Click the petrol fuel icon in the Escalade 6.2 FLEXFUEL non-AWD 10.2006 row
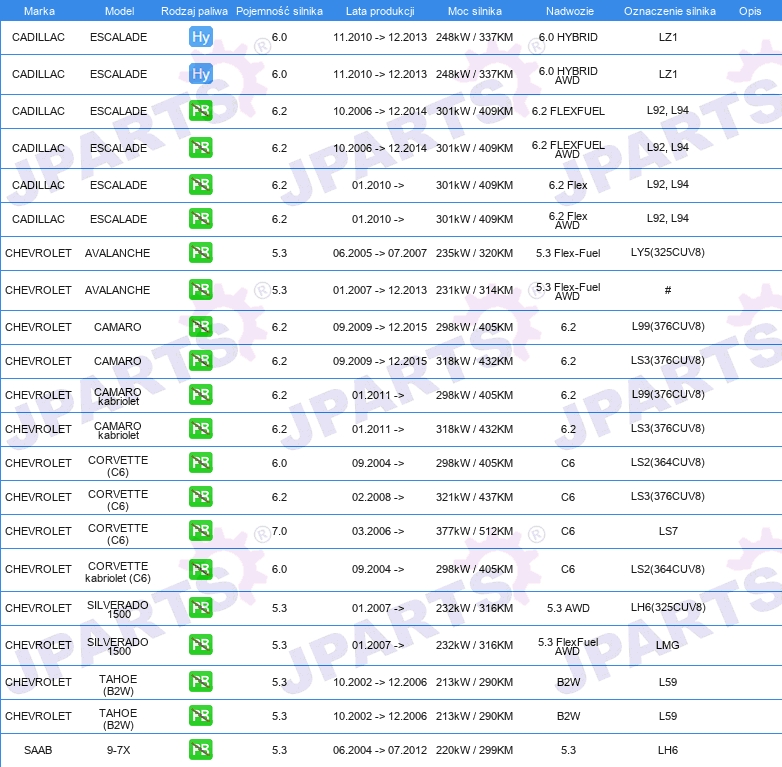This screenshot has height=767, width=782. [200, 111]
